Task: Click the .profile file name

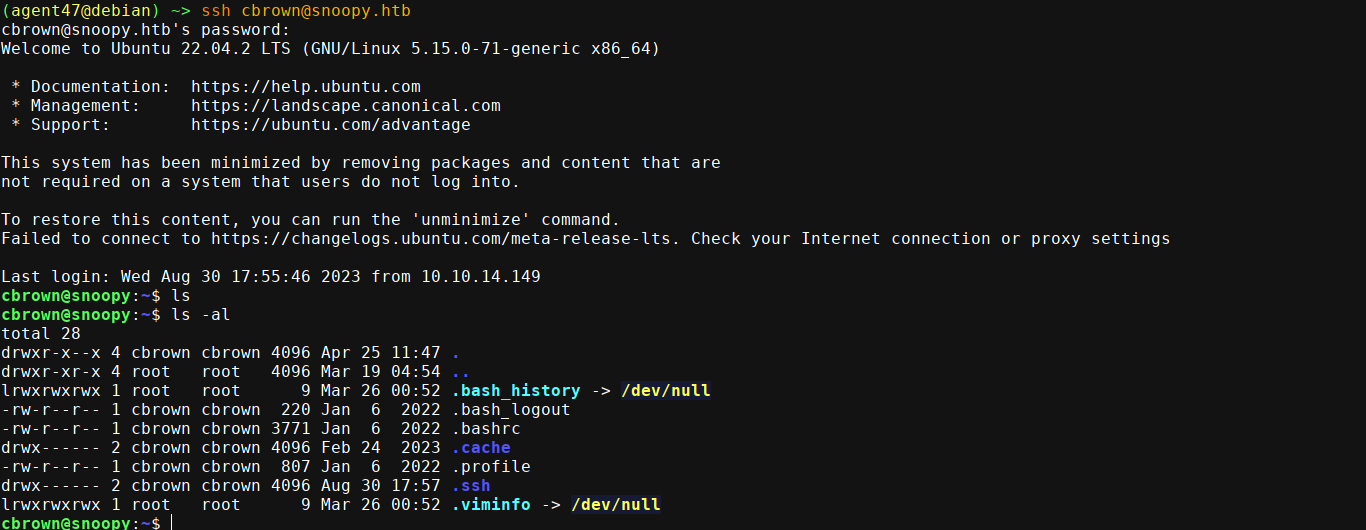Action: [490, 467]
